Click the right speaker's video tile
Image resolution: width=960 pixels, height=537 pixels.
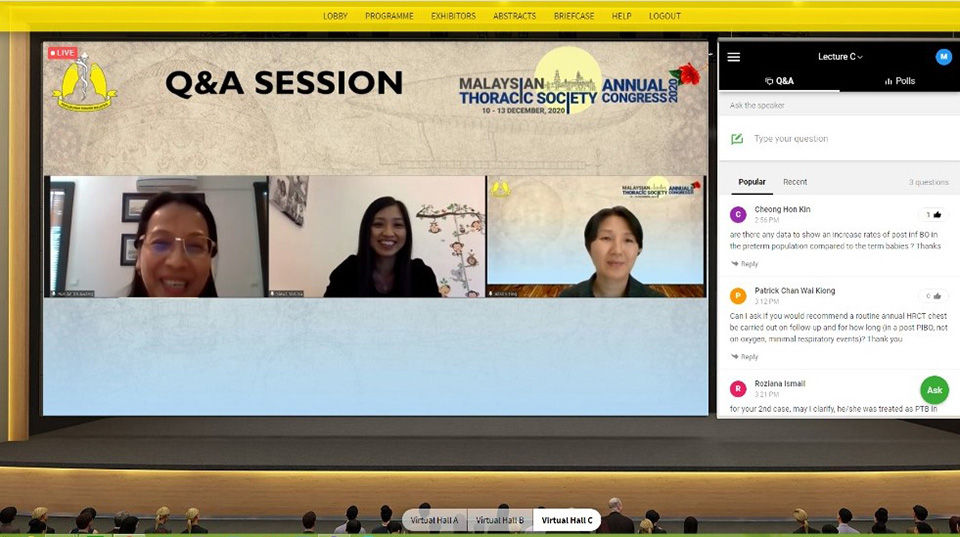(596, 236)
